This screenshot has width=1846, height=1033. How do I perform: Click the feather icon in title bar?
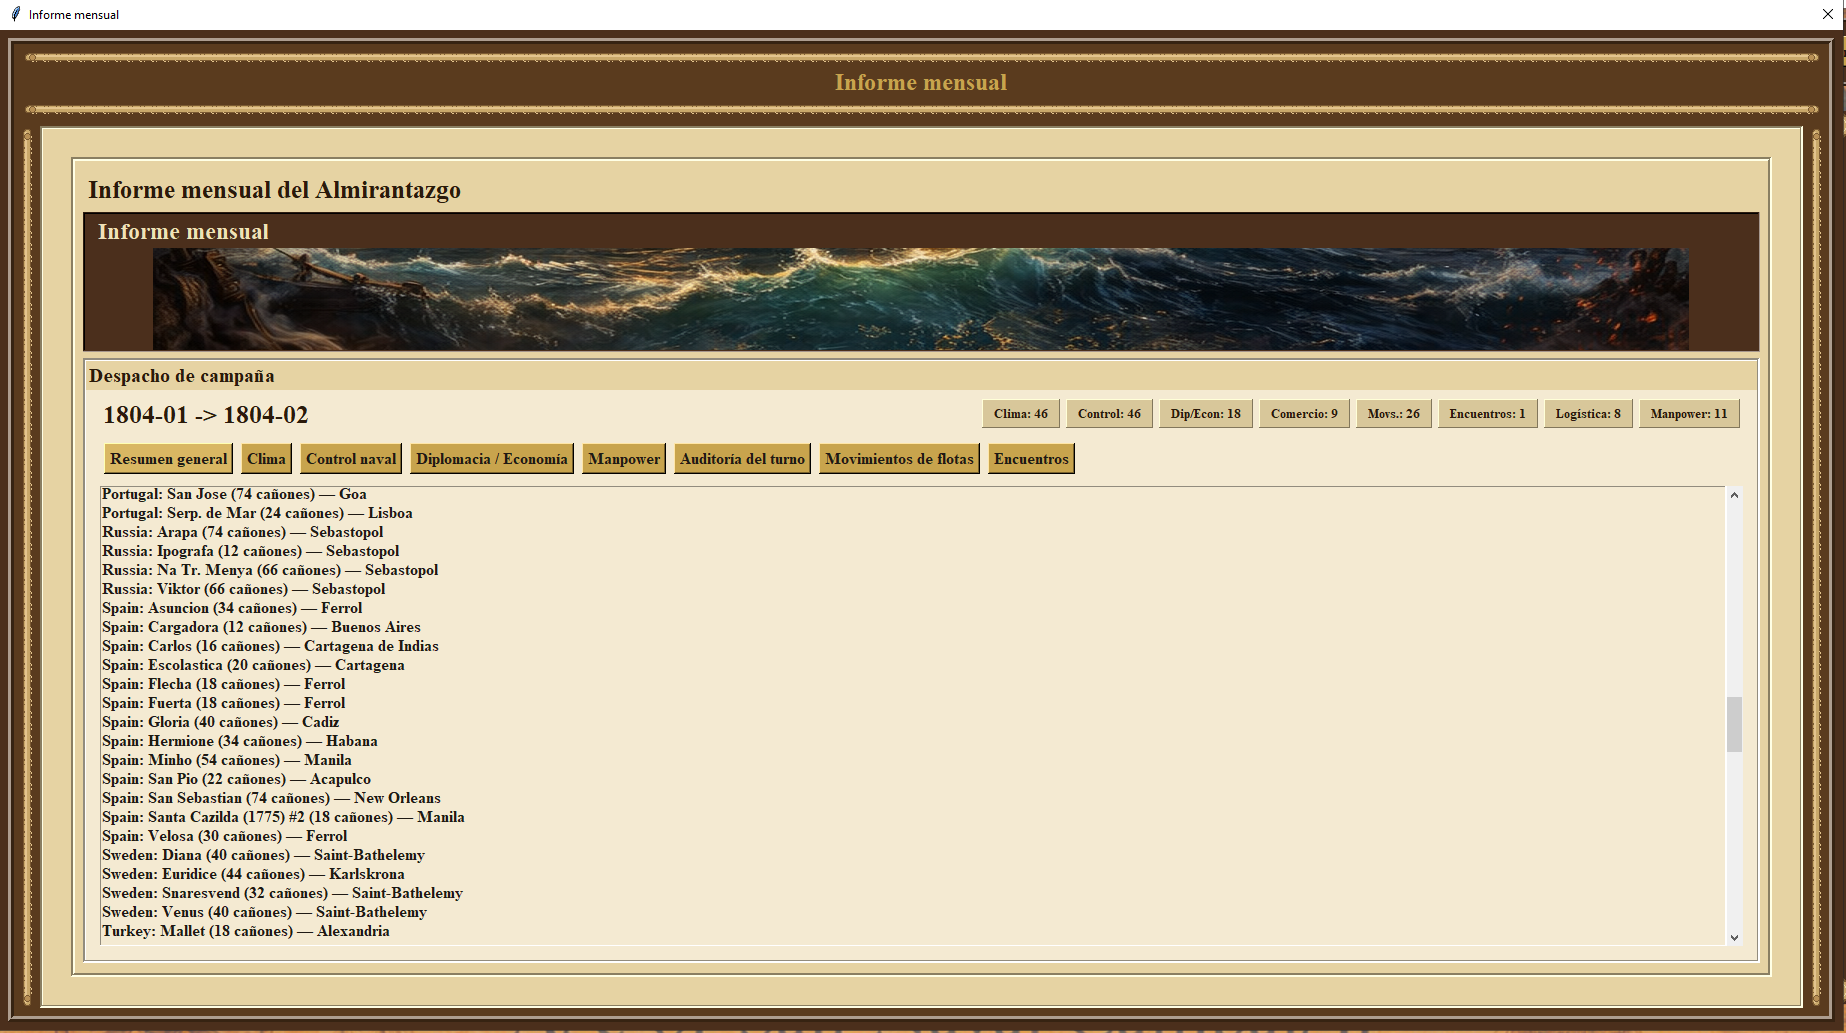point(15,14)
